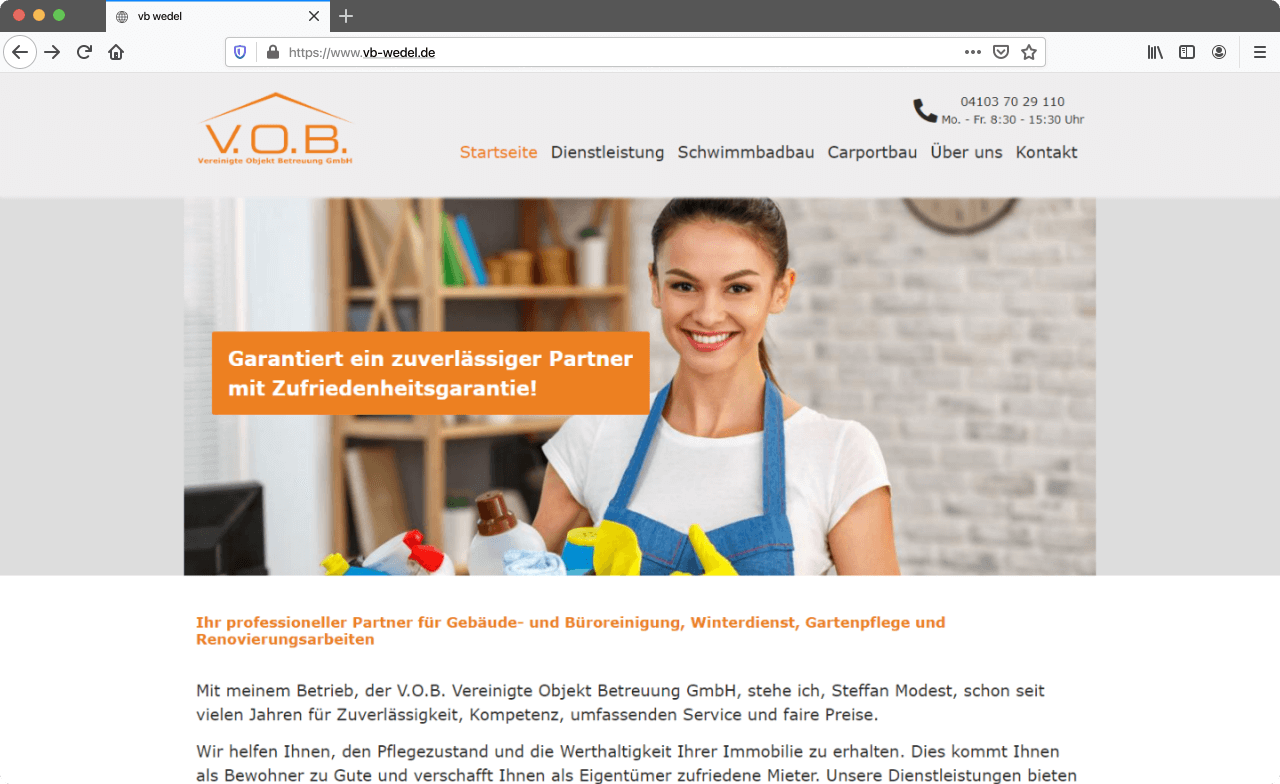
Task: Open a new tab with plus button
Action: [x=346, y=16]
